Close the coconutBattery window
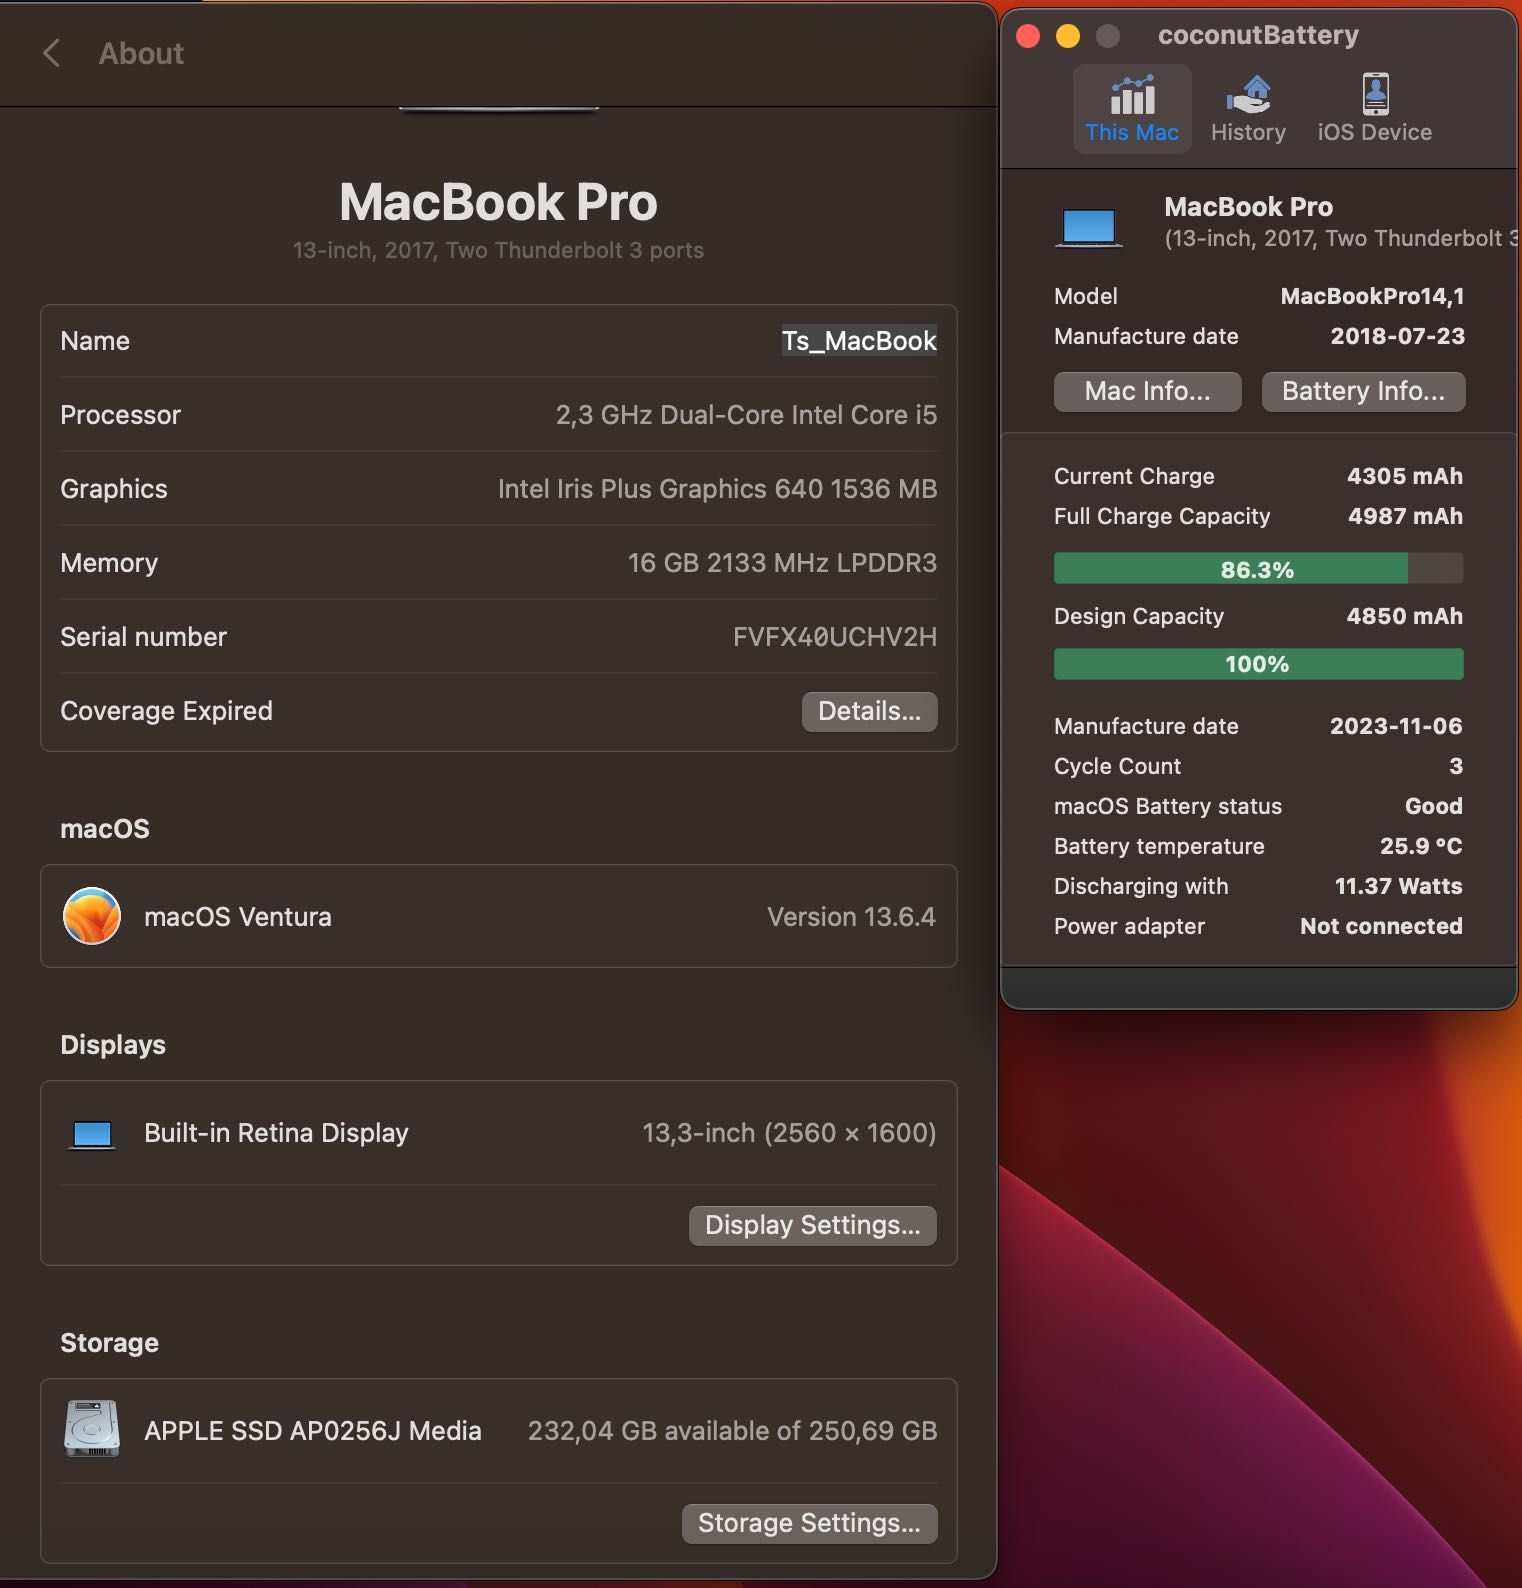1522x1588 pixels. coord(1028,36)
